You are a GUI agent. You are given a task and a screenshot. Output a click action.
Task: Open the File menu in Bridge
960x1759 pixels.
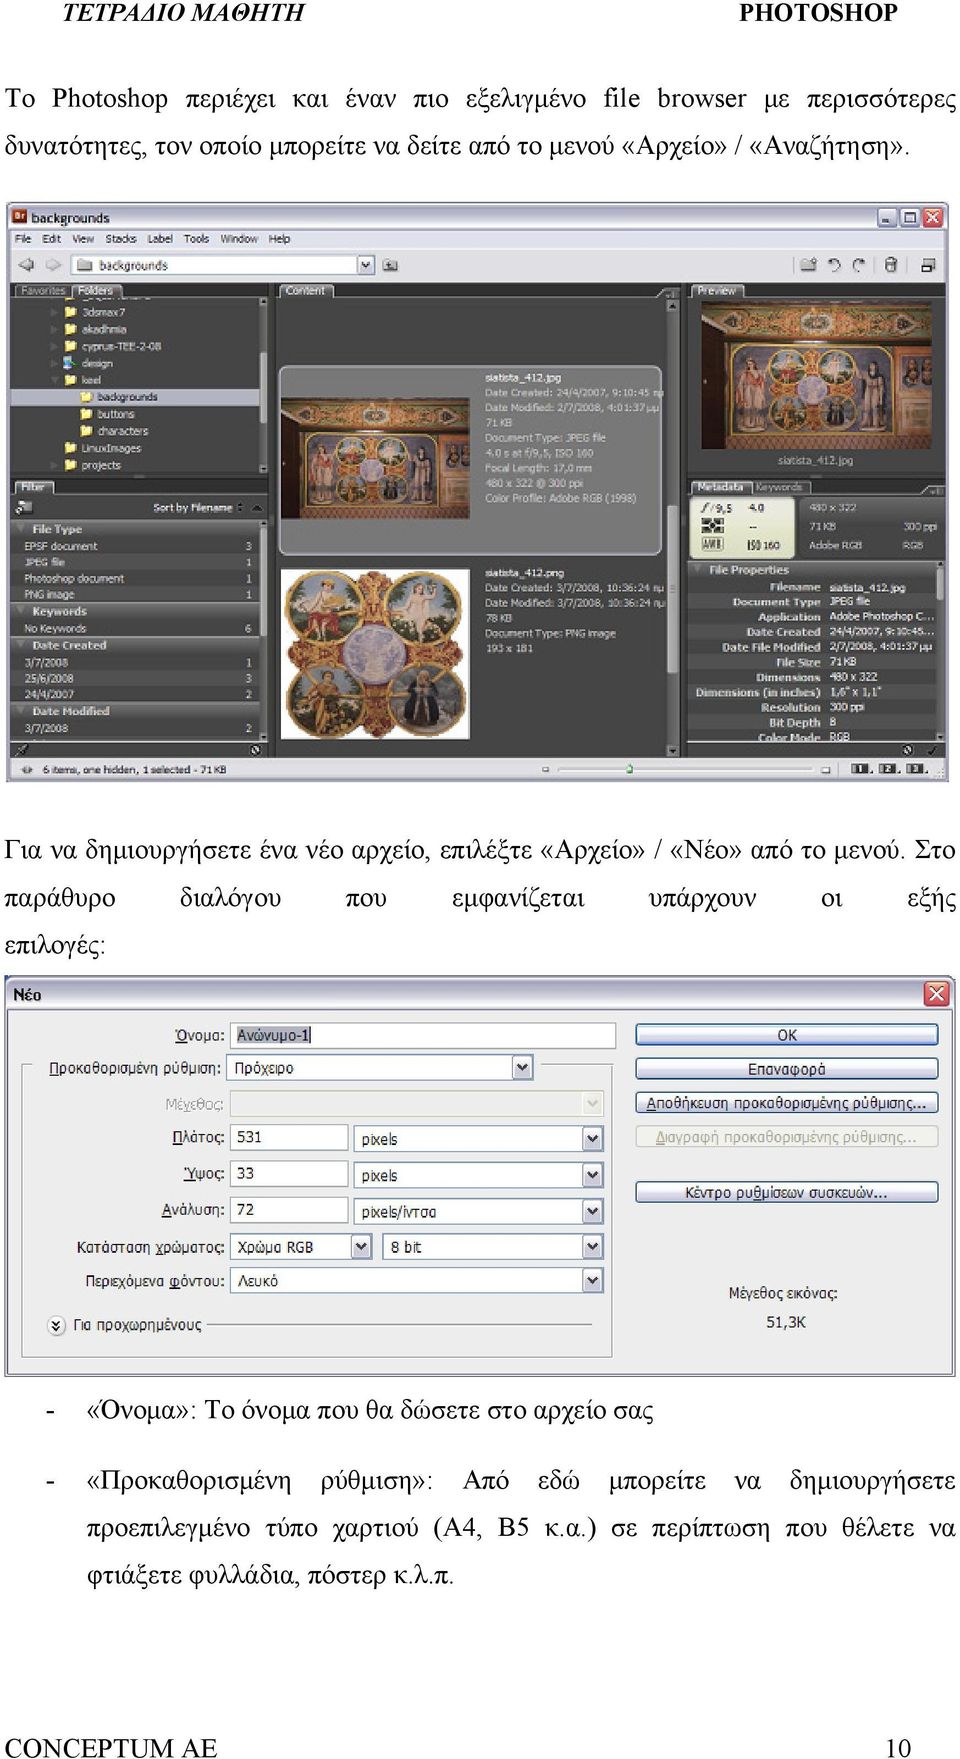click(23, 239)
